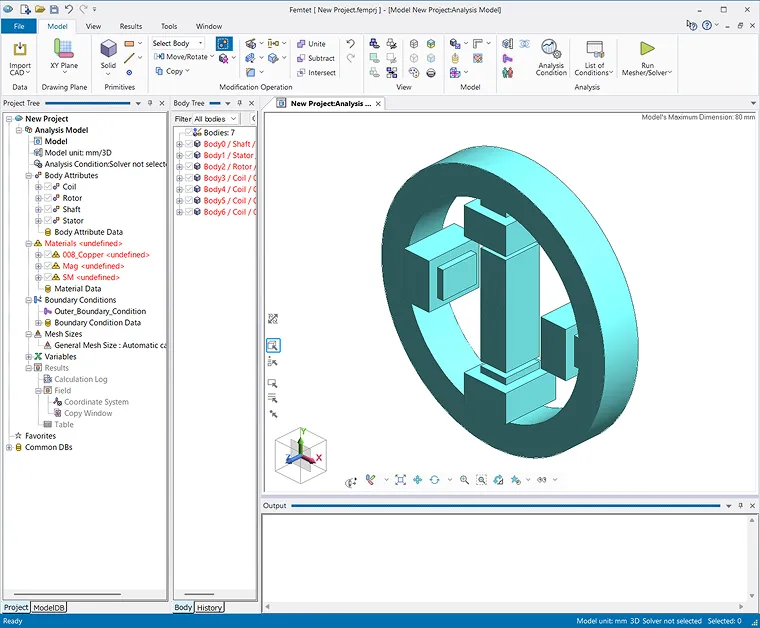This screenshot has width=760, height=628.
Task: Toggle the Rotor body attribute checkbox
Action: pyautogui.click(x=48, y=198)
